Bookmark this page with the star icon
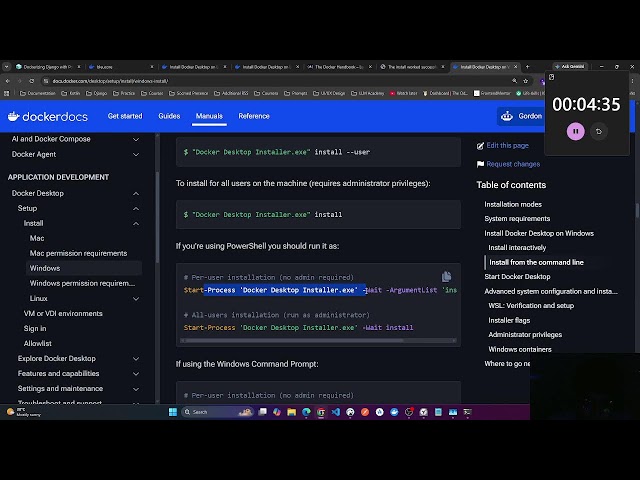This screenshot has width=640, height=480. point(526,81)
